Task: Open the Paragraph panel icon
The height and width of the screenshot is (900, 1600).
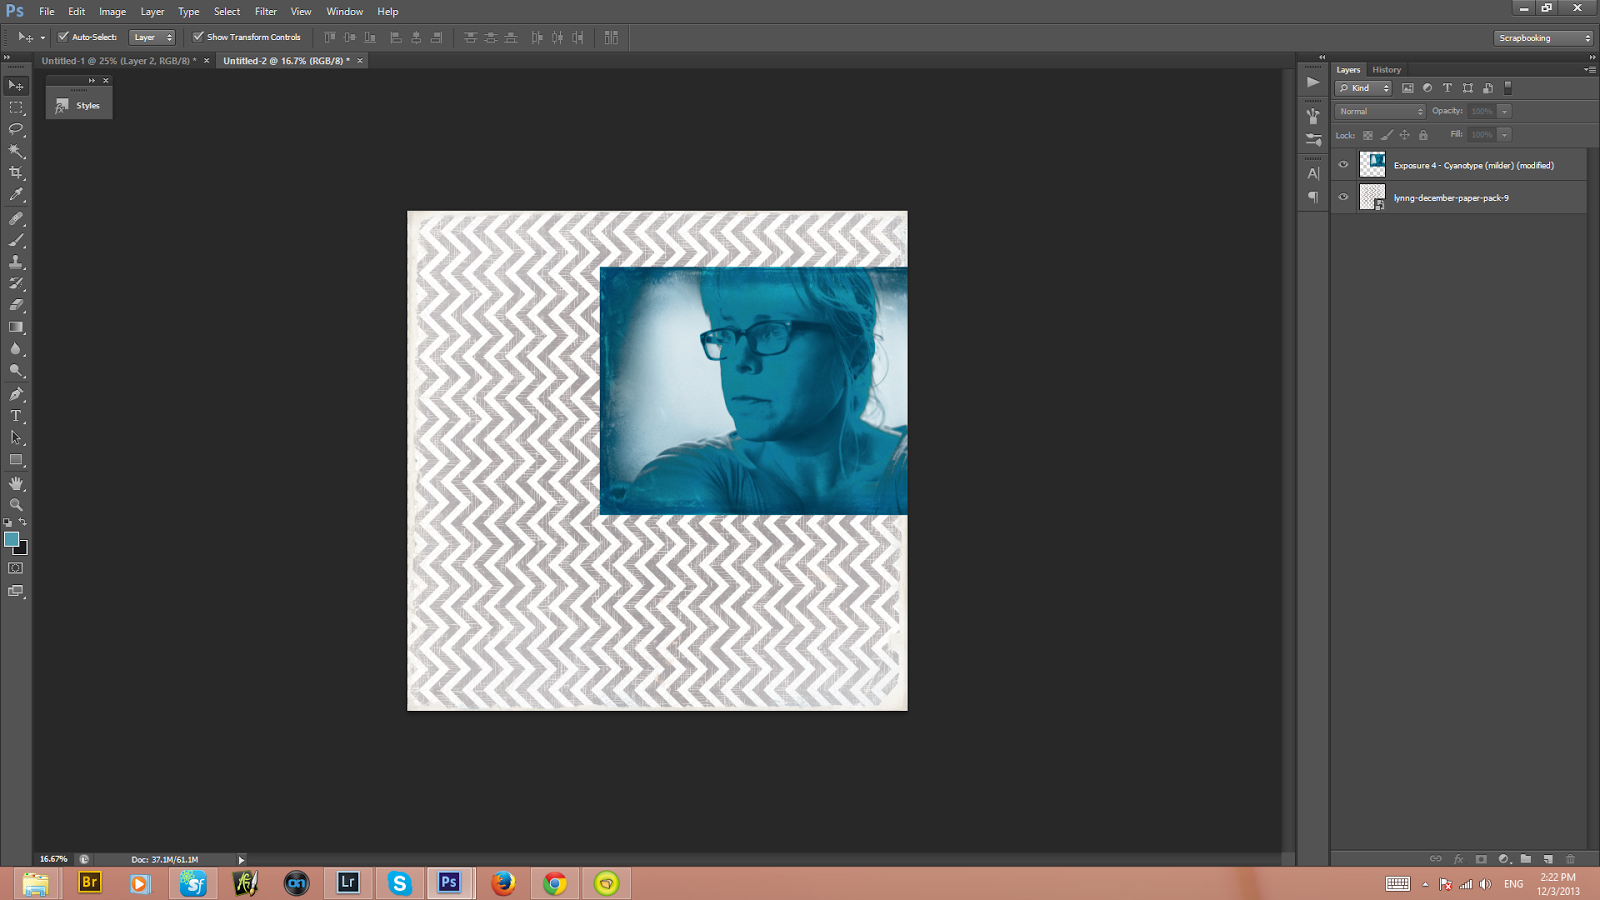Action: [1313, 198]
